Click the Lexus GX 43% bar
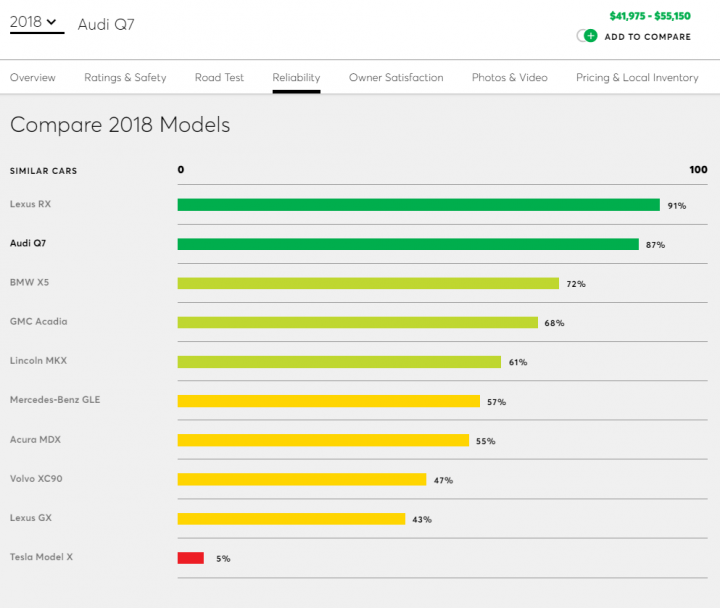 292,518
